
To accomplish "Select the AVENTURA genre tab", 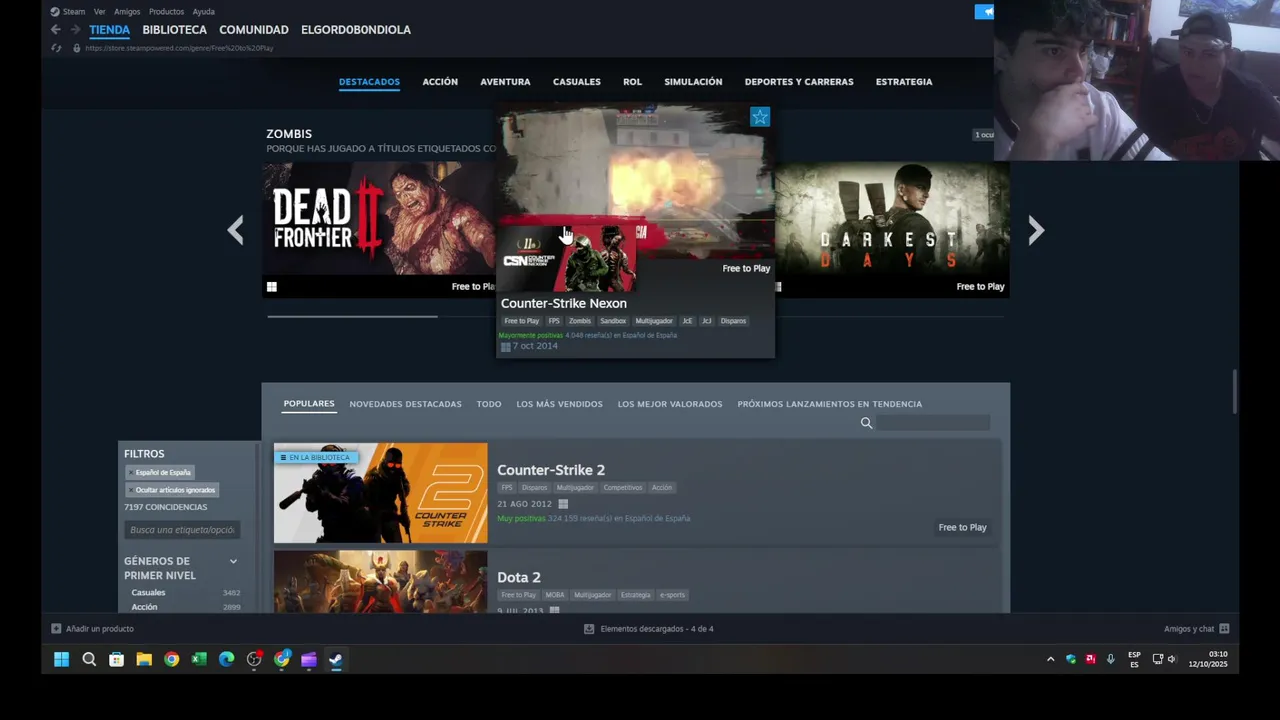I will (505, 82).
